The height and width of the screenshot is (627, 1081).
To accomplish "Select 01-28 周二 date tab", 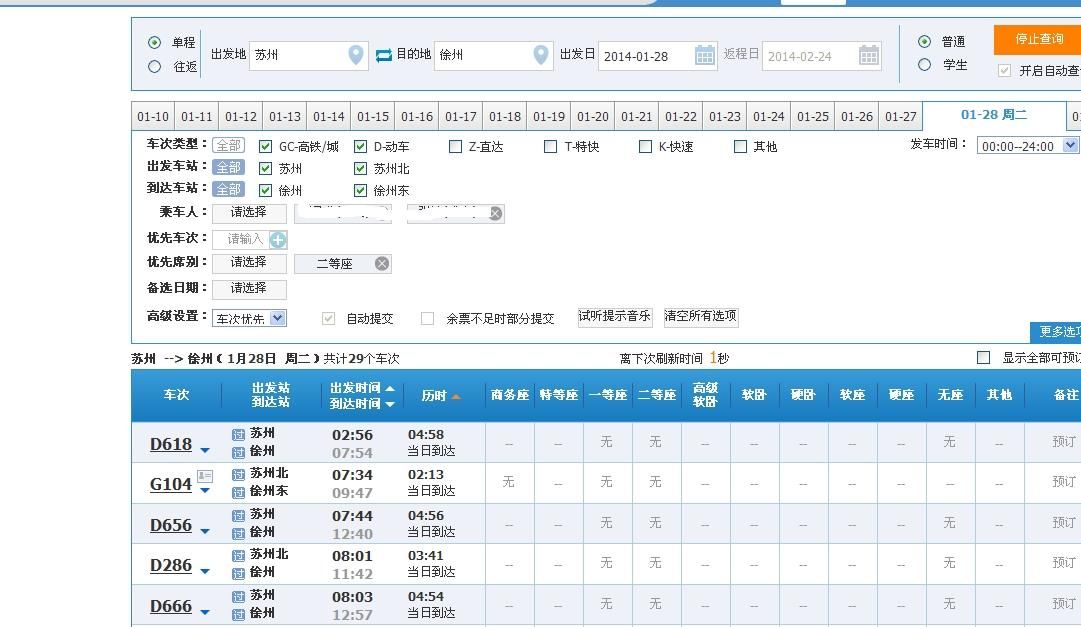I will tap(993, 115).
